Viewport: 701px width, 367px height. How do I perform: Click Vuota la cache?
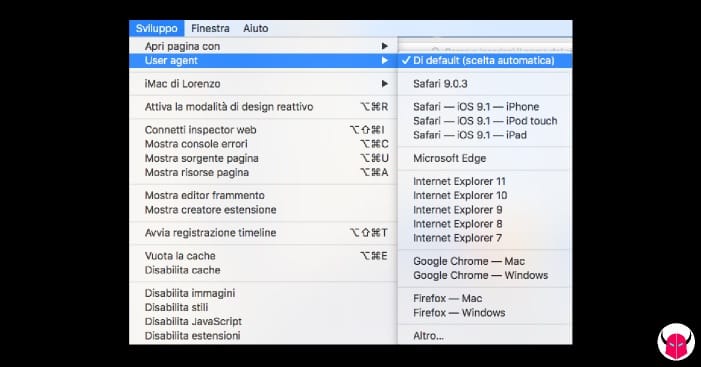pyautogui.click(x=263, y=256)
